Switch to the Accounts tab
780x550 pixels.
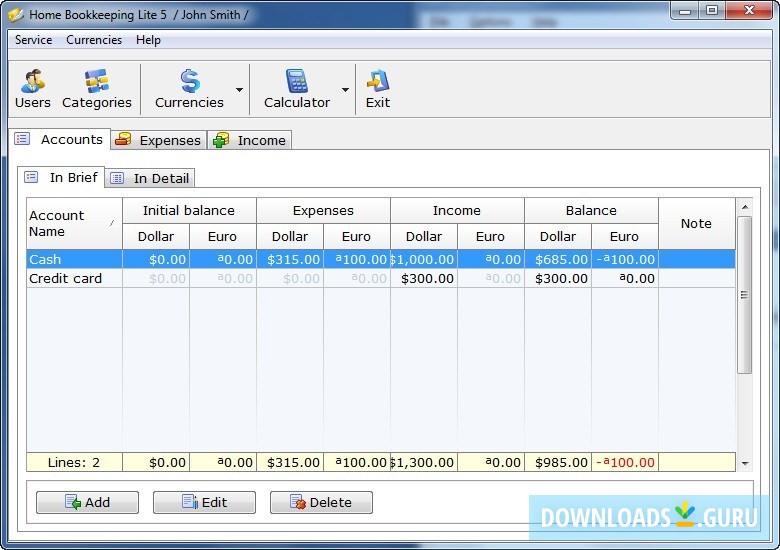(59, 139)
